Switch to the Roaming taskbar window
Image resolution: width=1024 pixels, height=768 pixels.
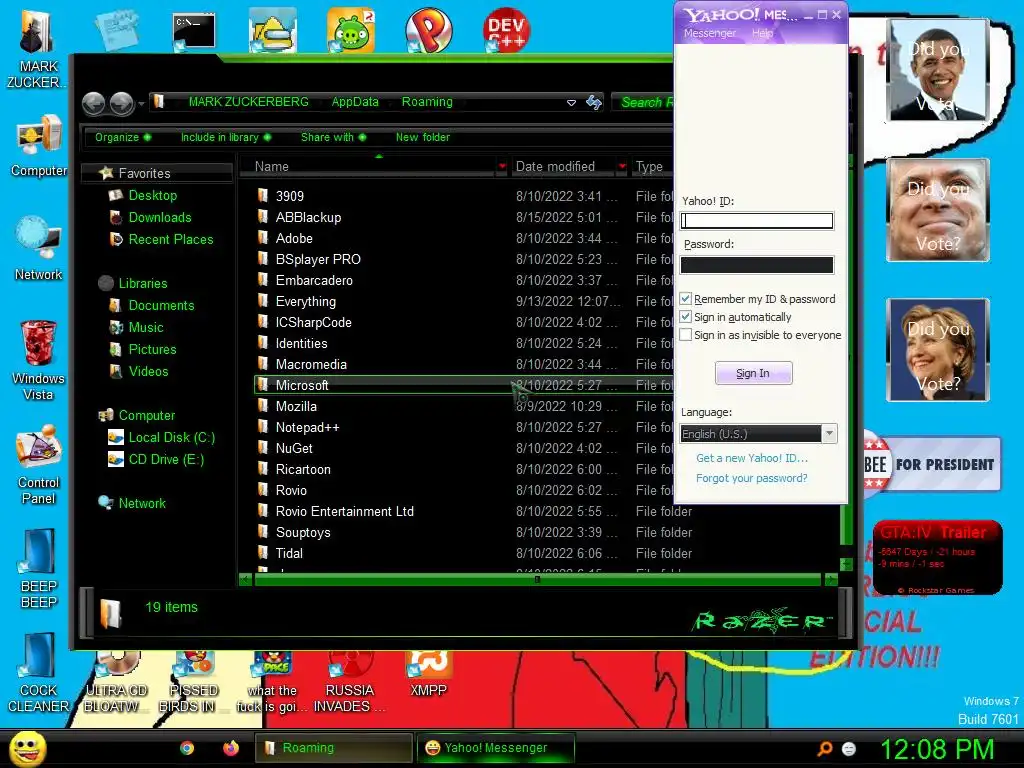pyautogui.click(x=334, y=748)
